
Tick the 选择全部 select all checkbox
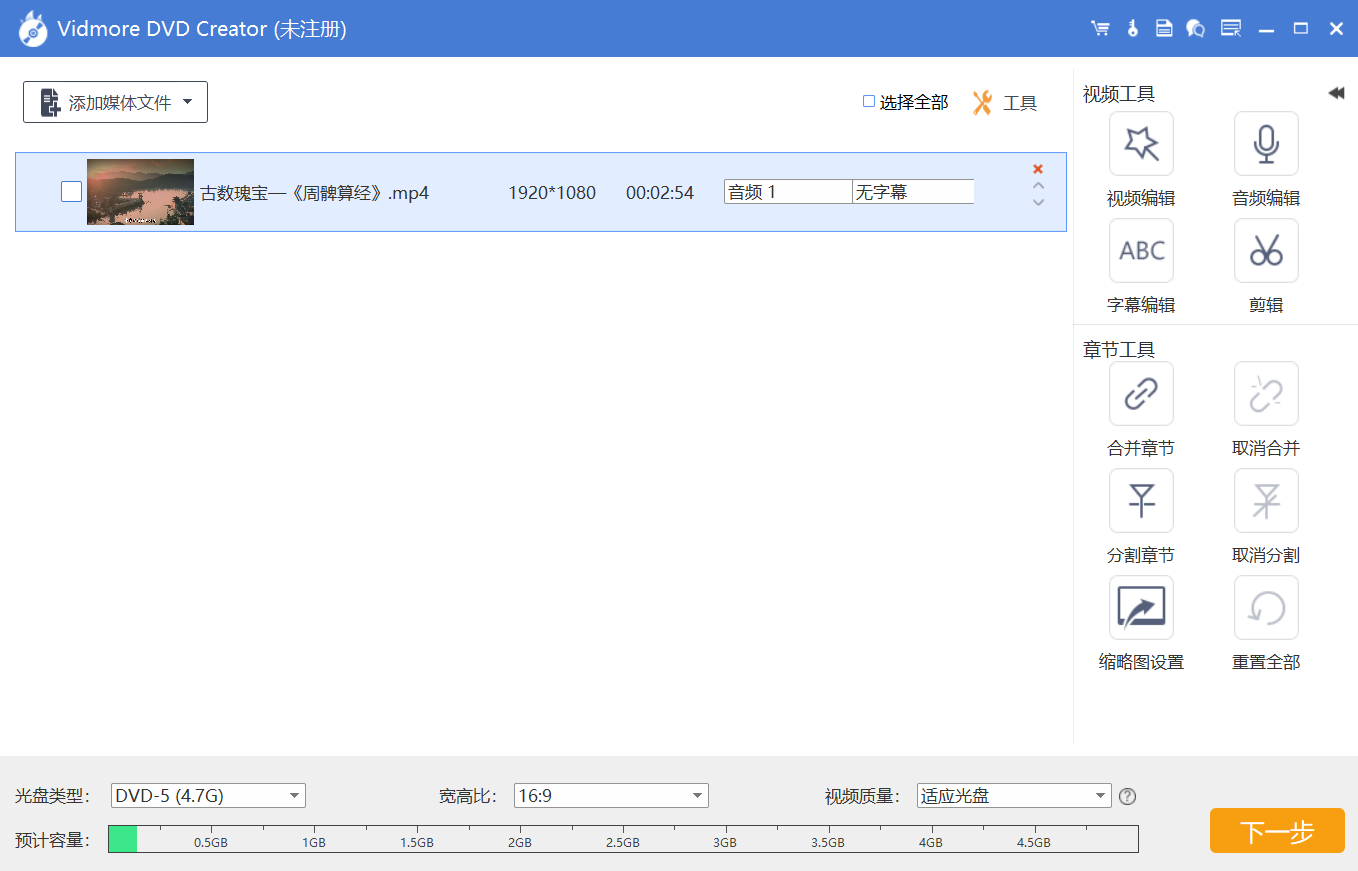point(869,101)
